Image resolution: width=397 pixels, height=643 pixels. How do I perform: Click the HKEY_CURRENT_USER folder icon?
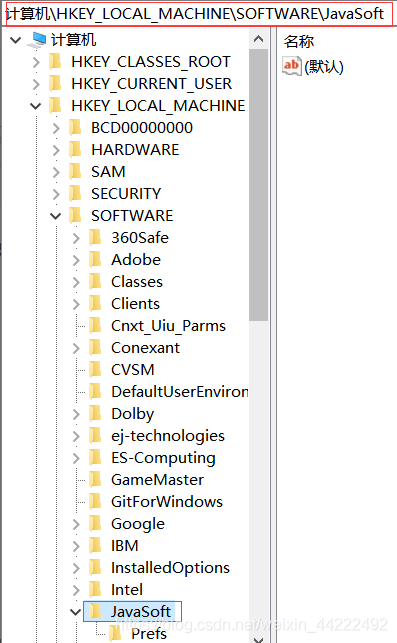tap(55, 84)
